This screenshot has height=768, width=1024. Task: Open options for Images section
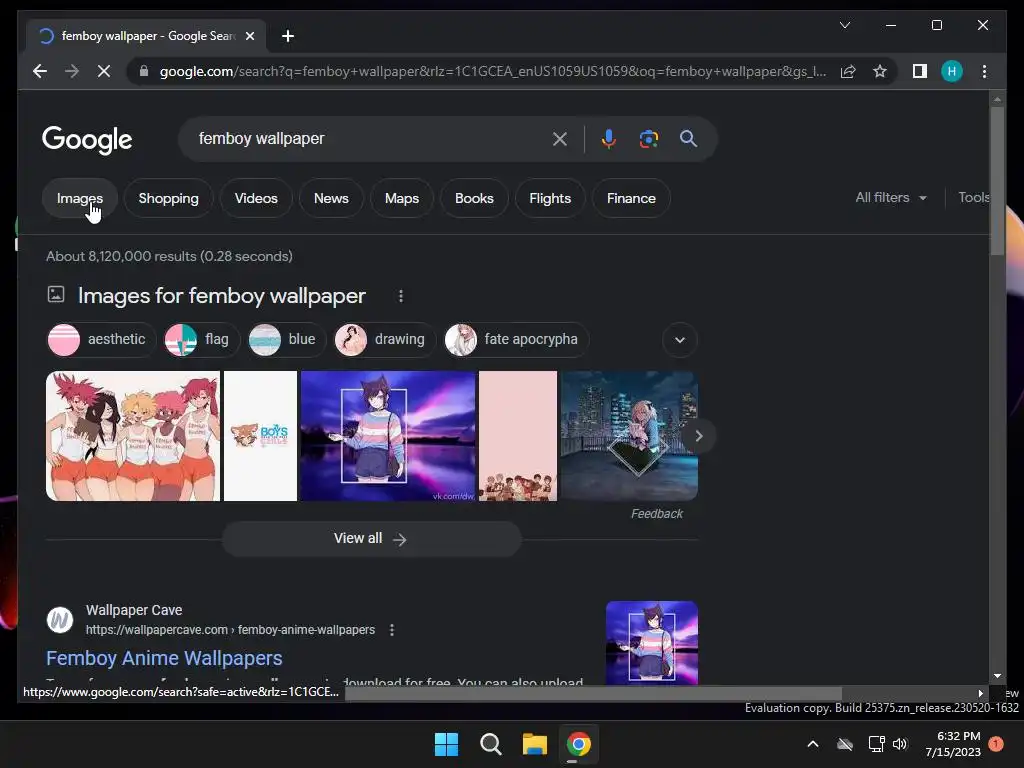coord(401,296)
